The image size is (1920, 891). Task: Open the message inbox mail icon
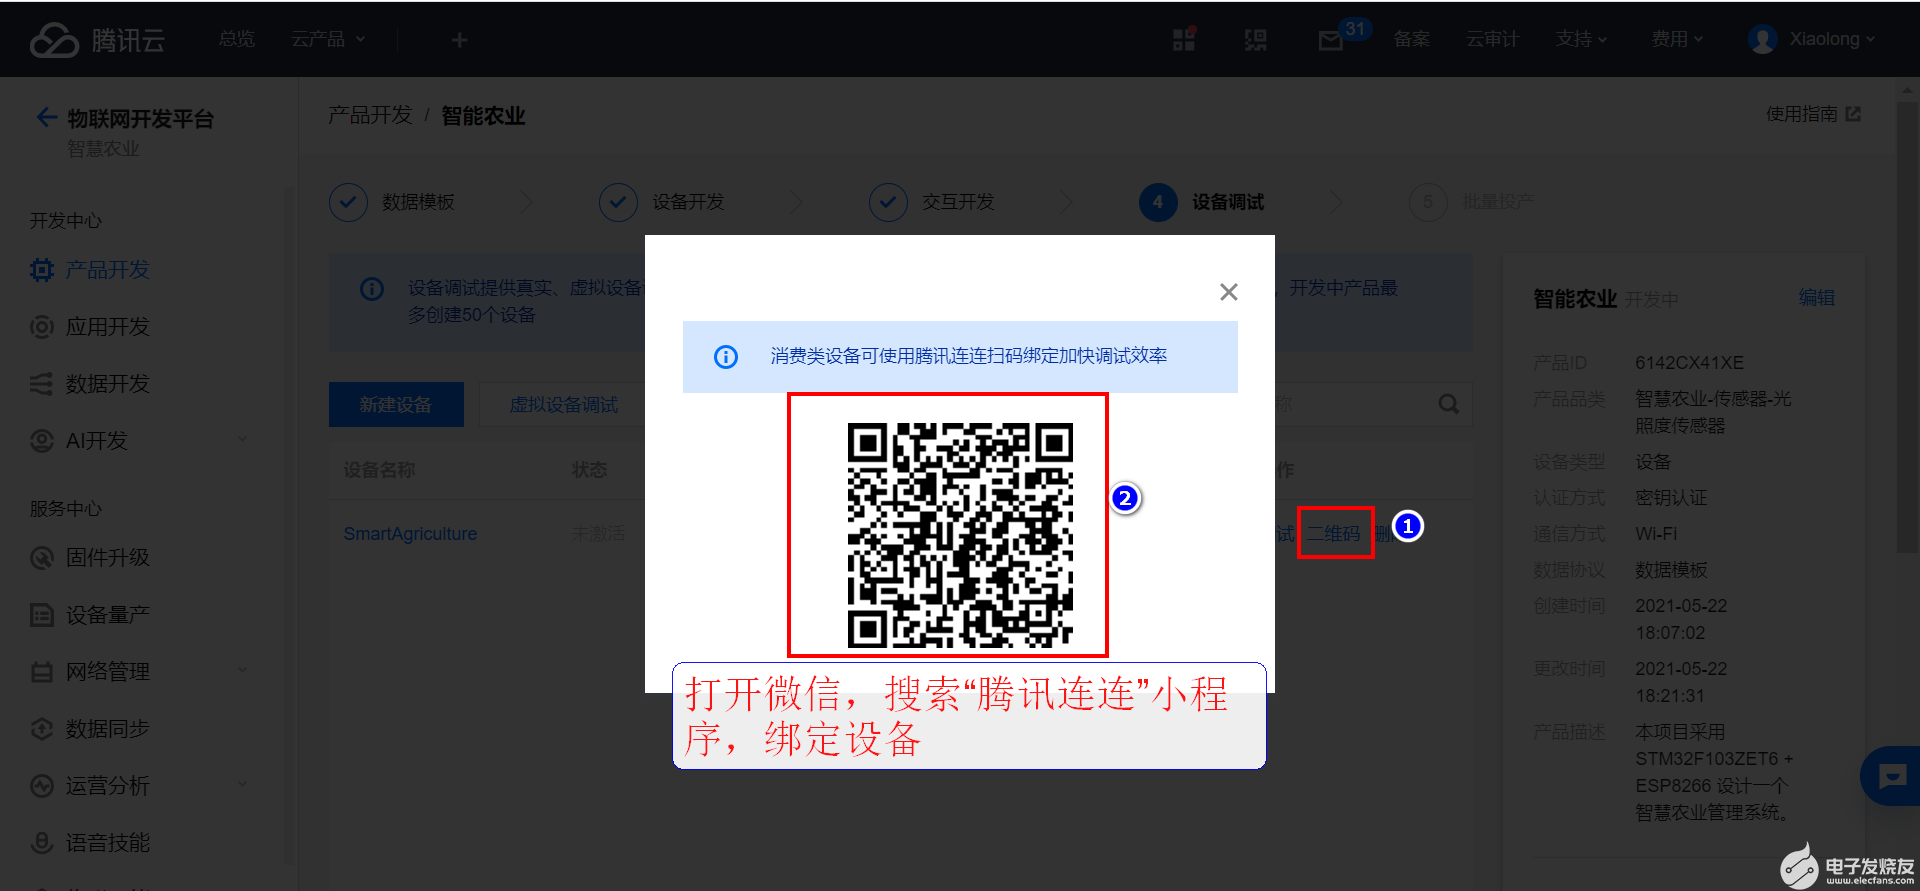tap(1330, 40)
